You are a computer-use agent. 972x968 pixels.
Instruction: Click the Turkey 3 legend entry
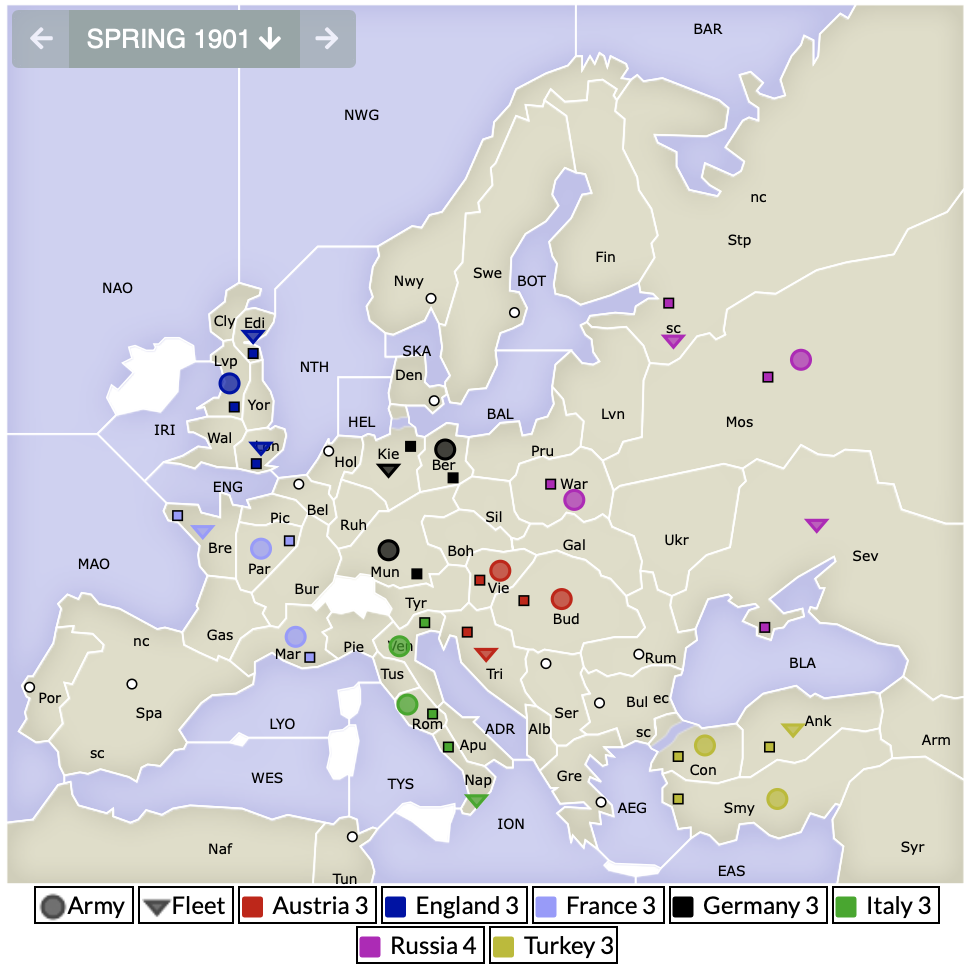553,945
